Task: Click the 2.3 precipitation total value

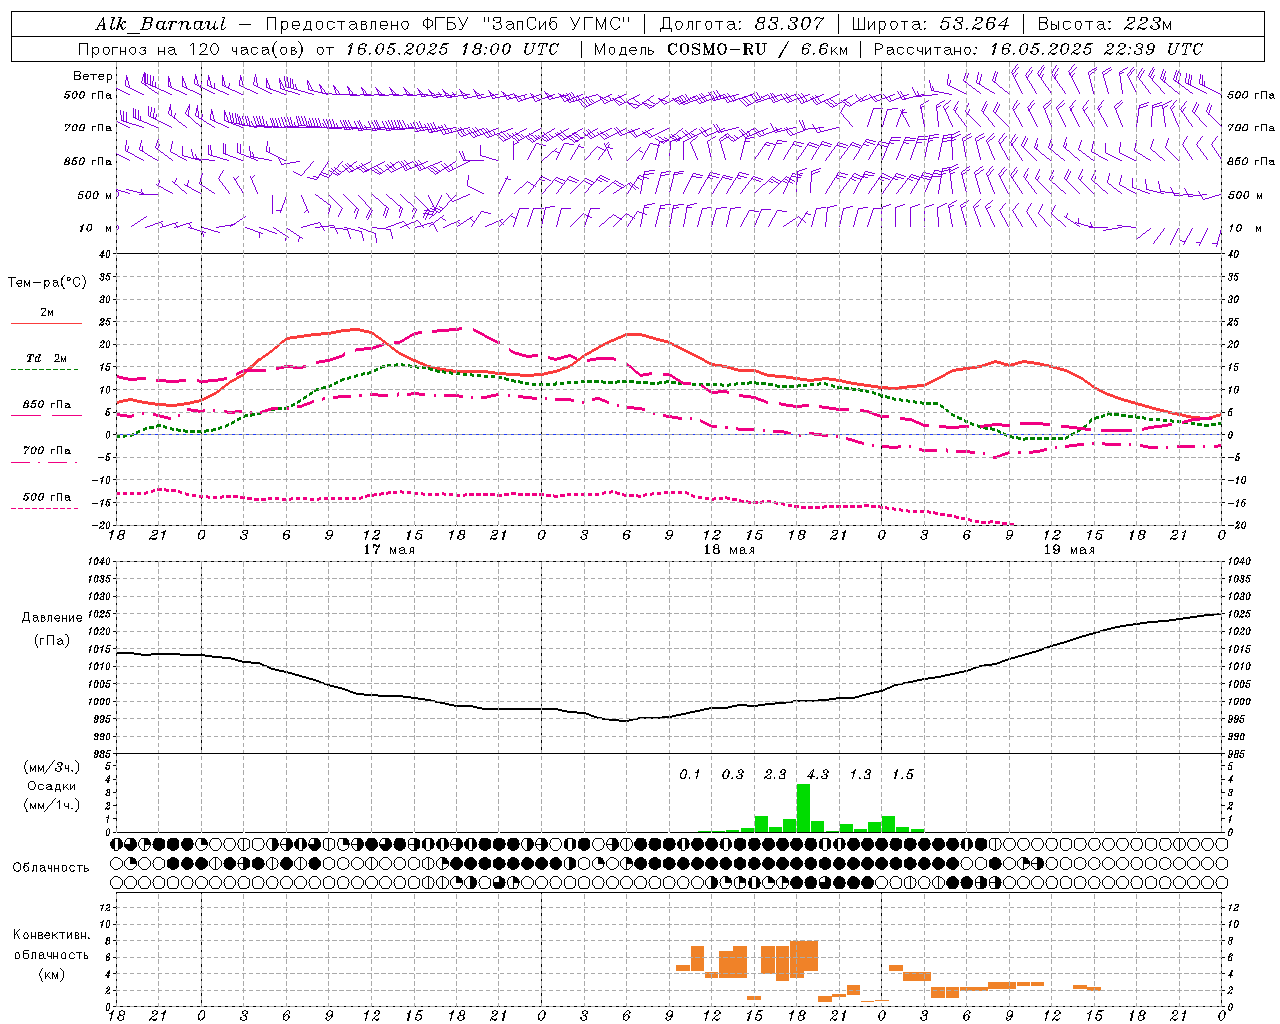Action: tap(775, 774)
